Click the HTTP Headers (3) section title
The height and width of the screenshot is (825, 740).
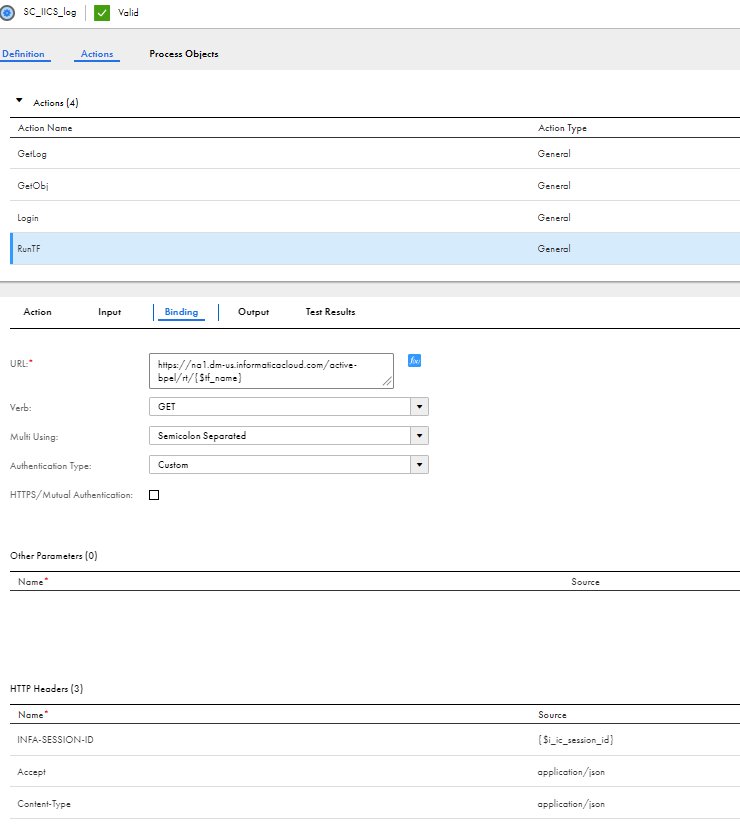46,688
